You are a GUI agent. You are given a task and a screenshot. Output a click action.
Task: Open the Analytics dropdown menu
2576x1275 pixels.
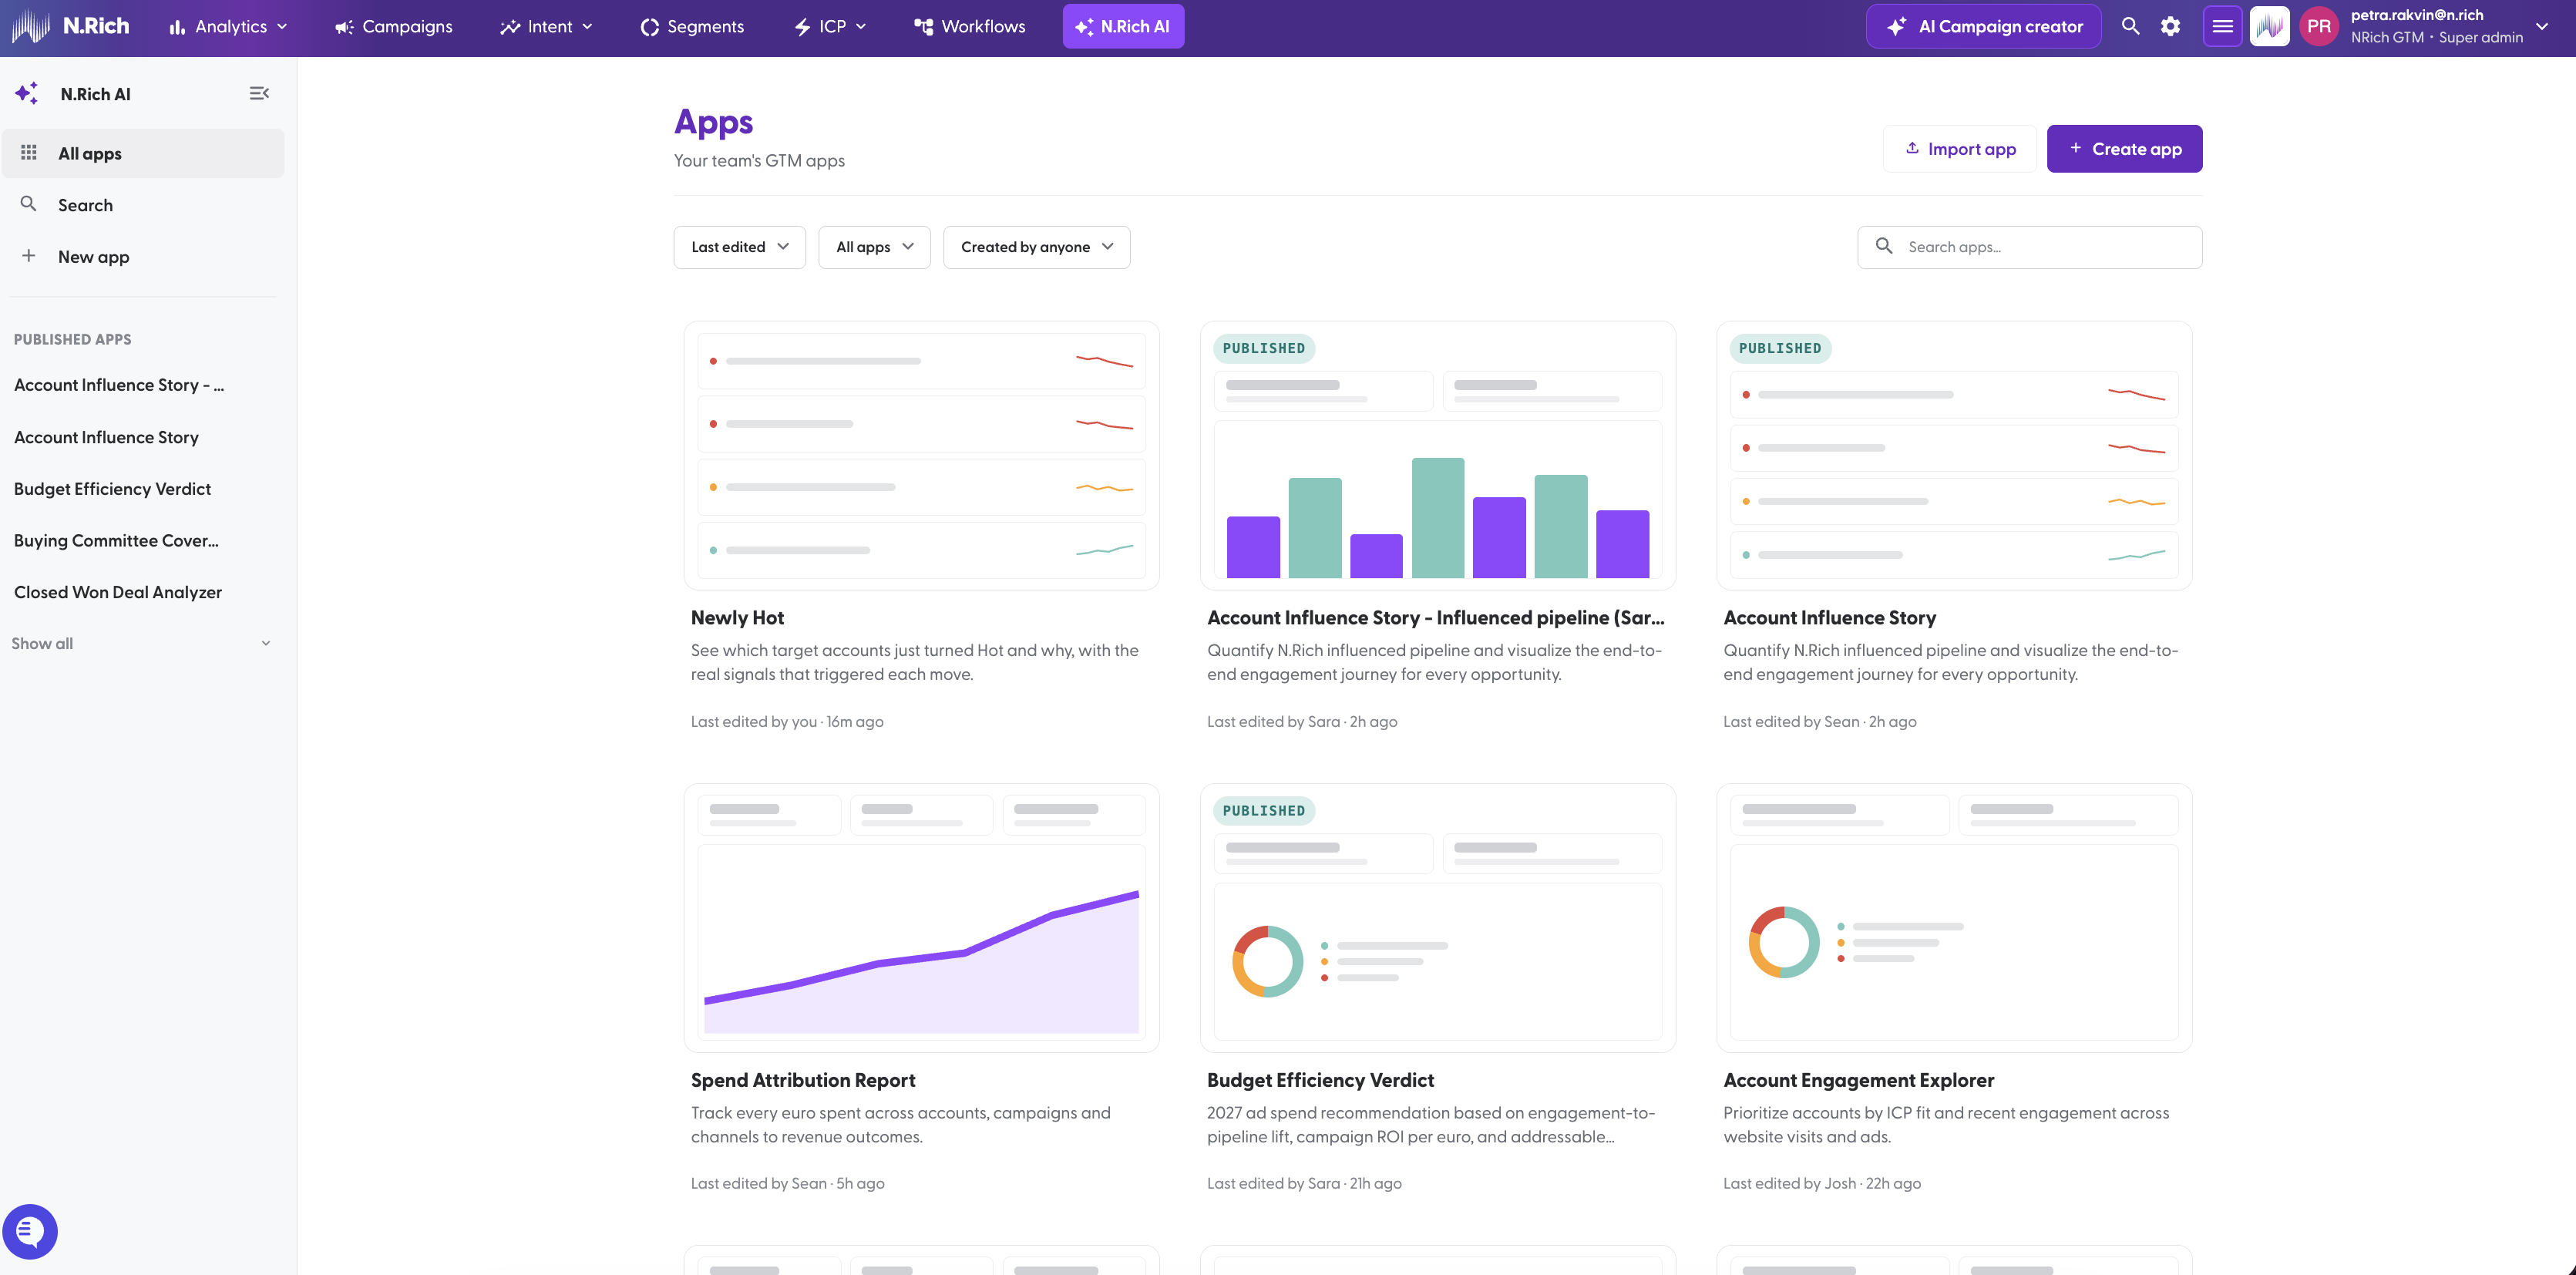(228, 27)
